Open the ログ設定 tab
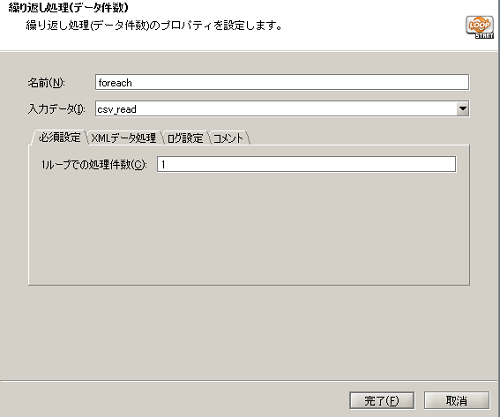 pos(185,138)
